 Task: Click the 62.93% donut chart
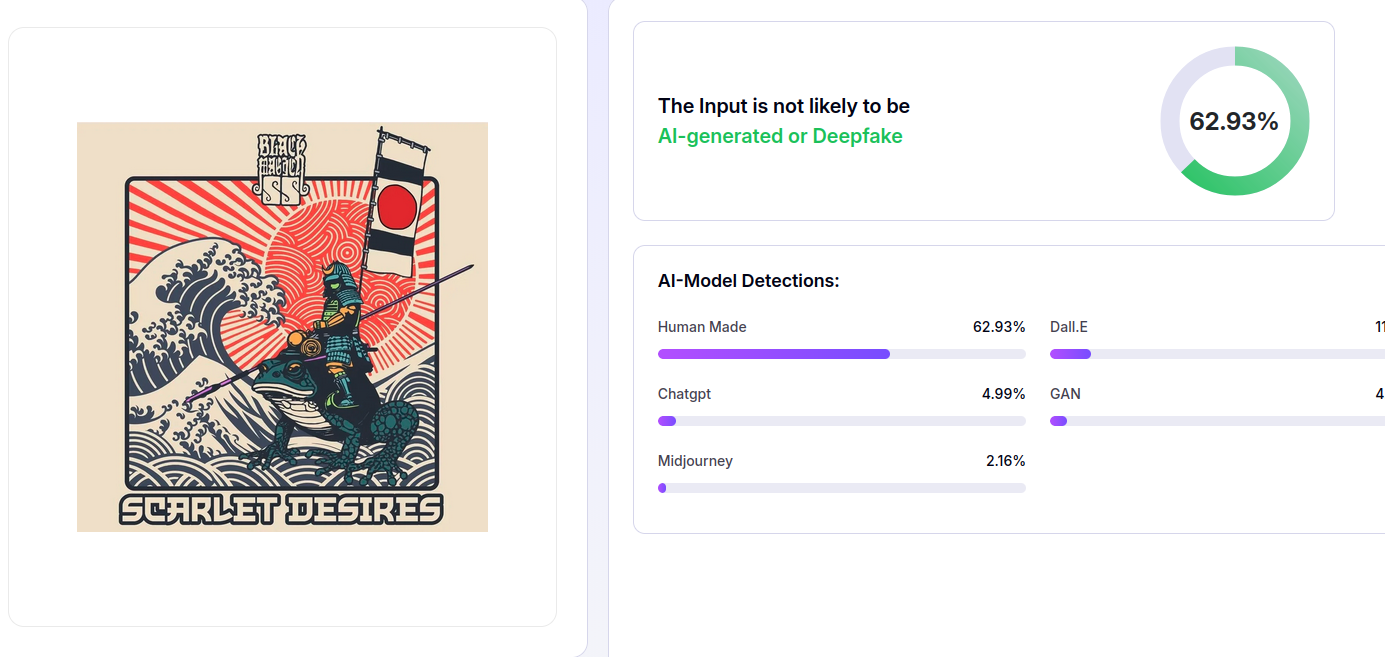pyautogui.click(x=1234, y=121)
